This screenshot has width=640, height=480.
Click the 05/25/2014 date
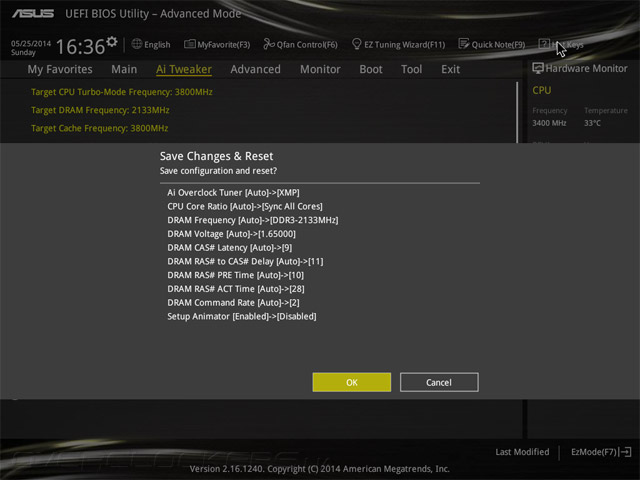click(31, 43)
